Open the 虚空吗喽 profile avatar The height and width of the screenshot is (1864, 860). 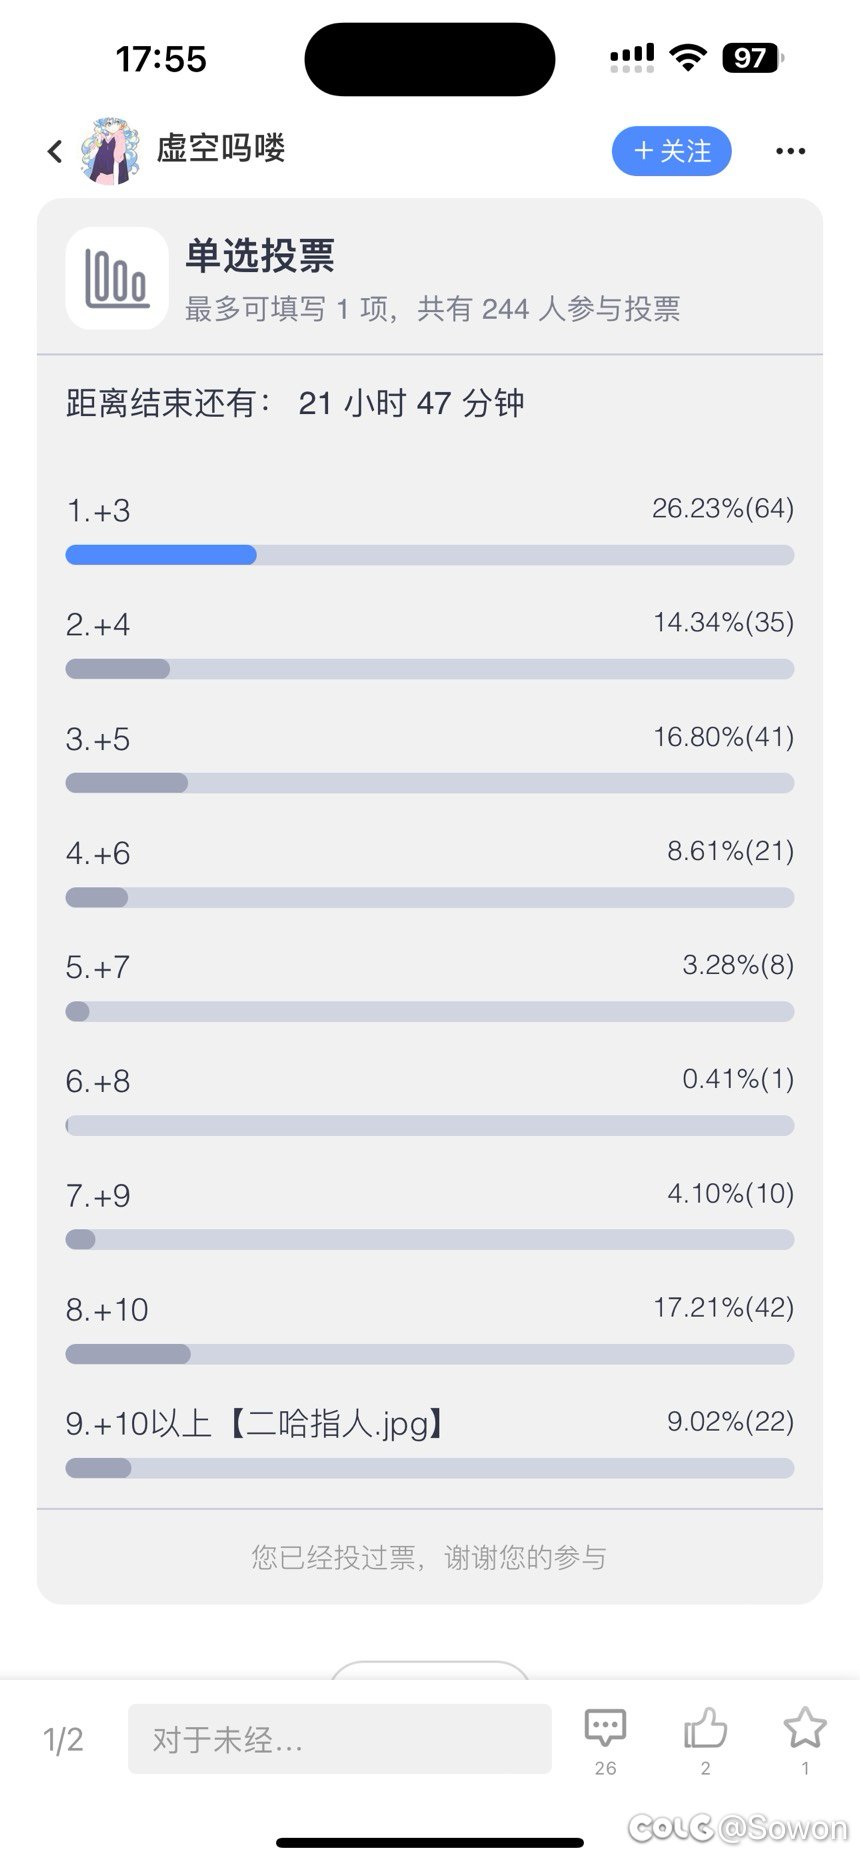pos(110,151)
